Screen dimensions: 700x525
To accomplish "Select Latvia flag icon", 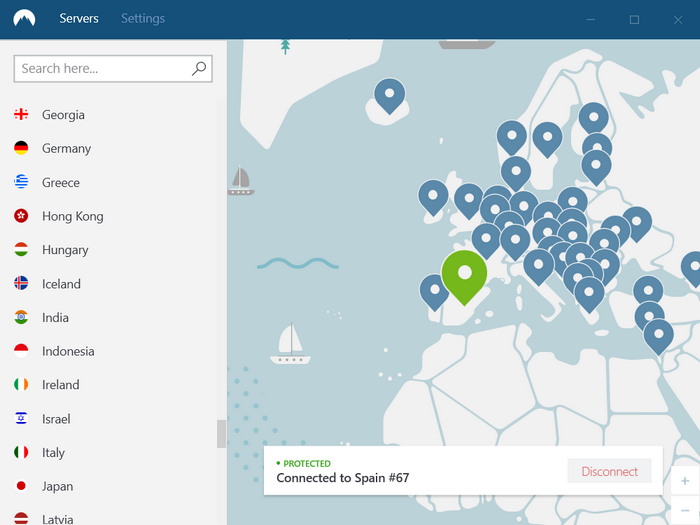I will (x=21, y=518).
